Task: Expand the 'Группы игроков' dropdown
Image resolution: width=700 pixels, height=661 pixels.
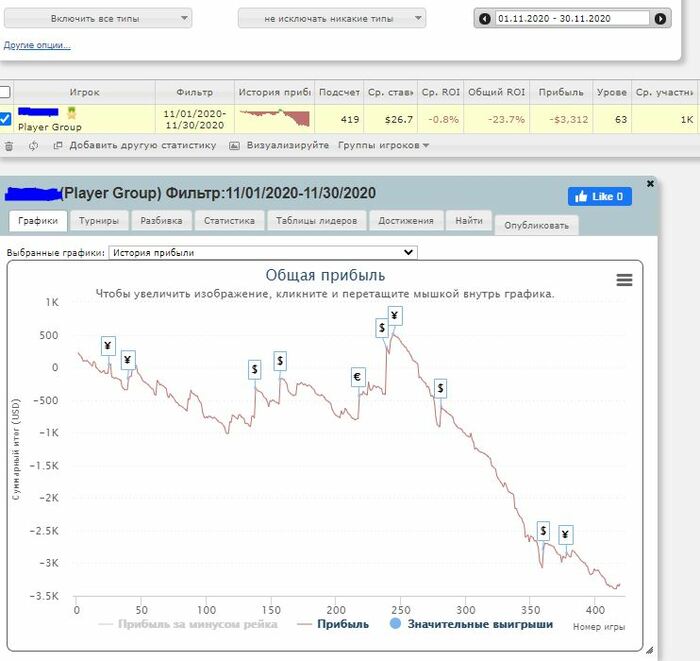Action: pos(383,146)
